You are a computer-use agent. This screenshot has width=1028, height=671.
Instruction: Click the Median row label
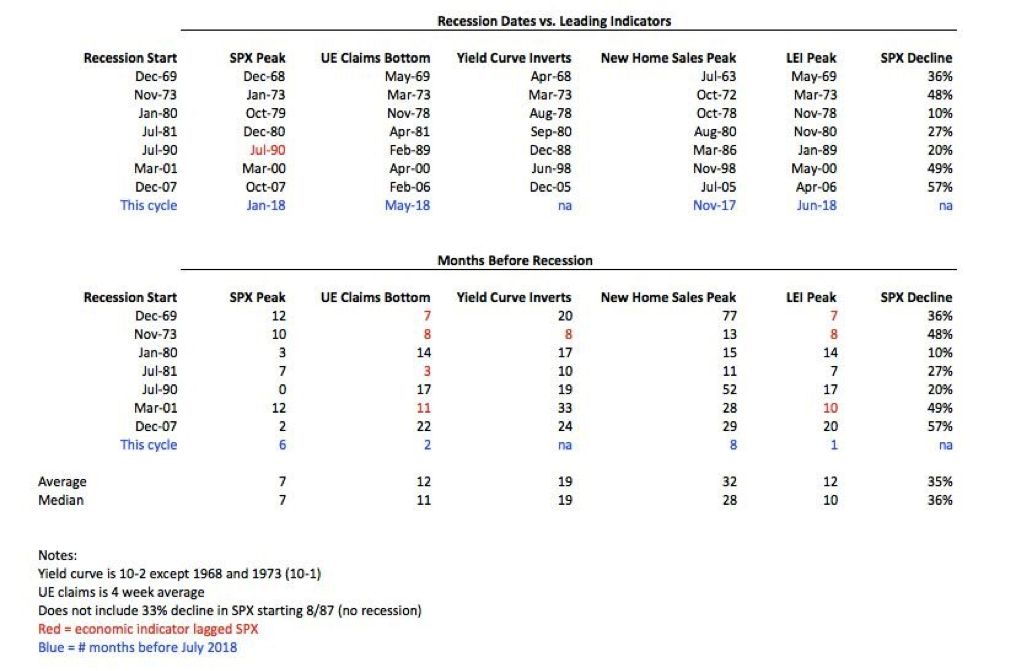point(61,500)
